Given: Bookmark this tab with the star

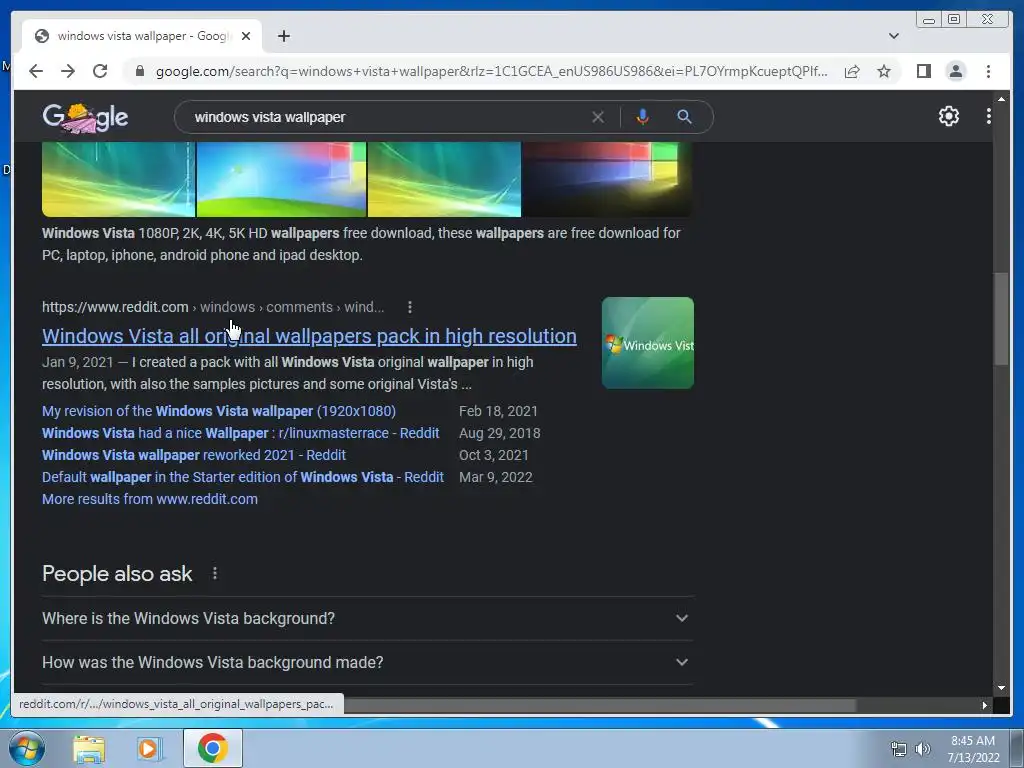Looking at the screenshot, I should [884, 71].
